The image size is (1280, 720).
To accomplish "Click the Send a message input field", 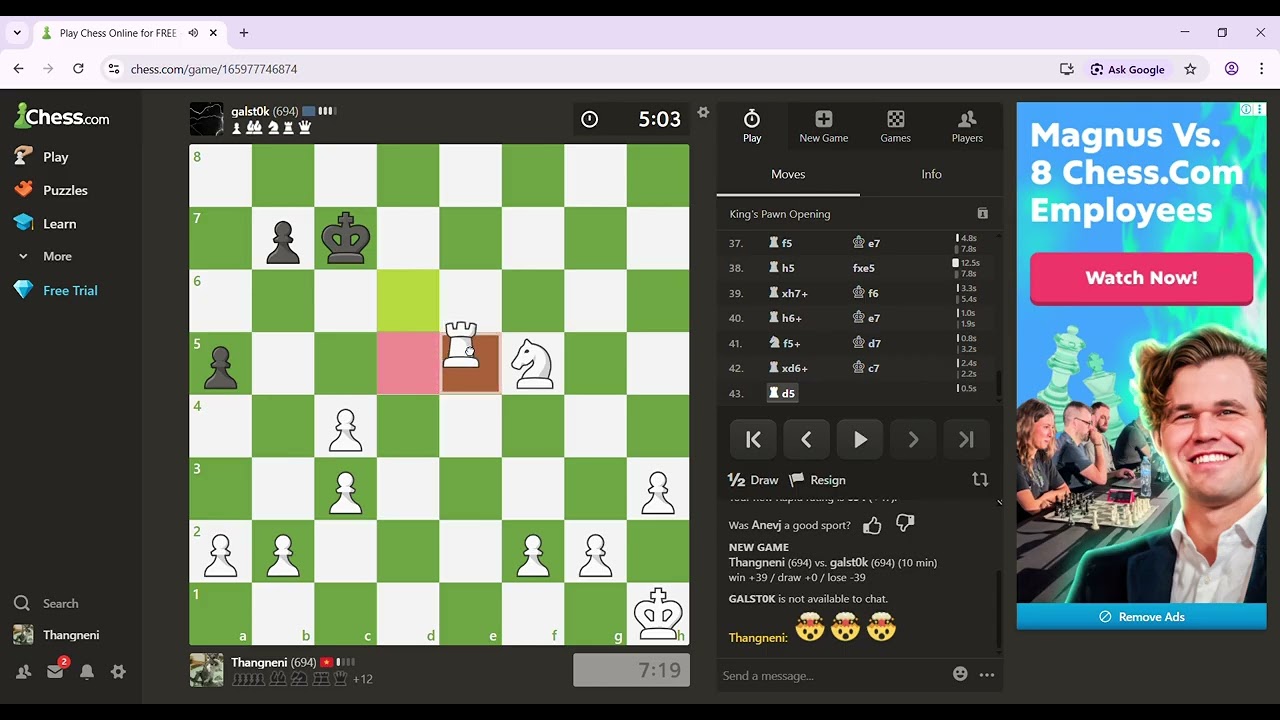I will pyautogui.click(x=830, y=676).
